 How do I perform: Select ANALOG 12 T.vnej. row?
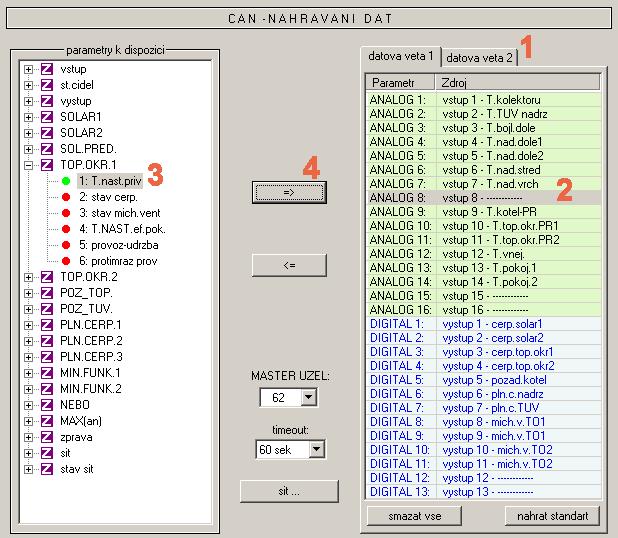[x=483, y=254]
